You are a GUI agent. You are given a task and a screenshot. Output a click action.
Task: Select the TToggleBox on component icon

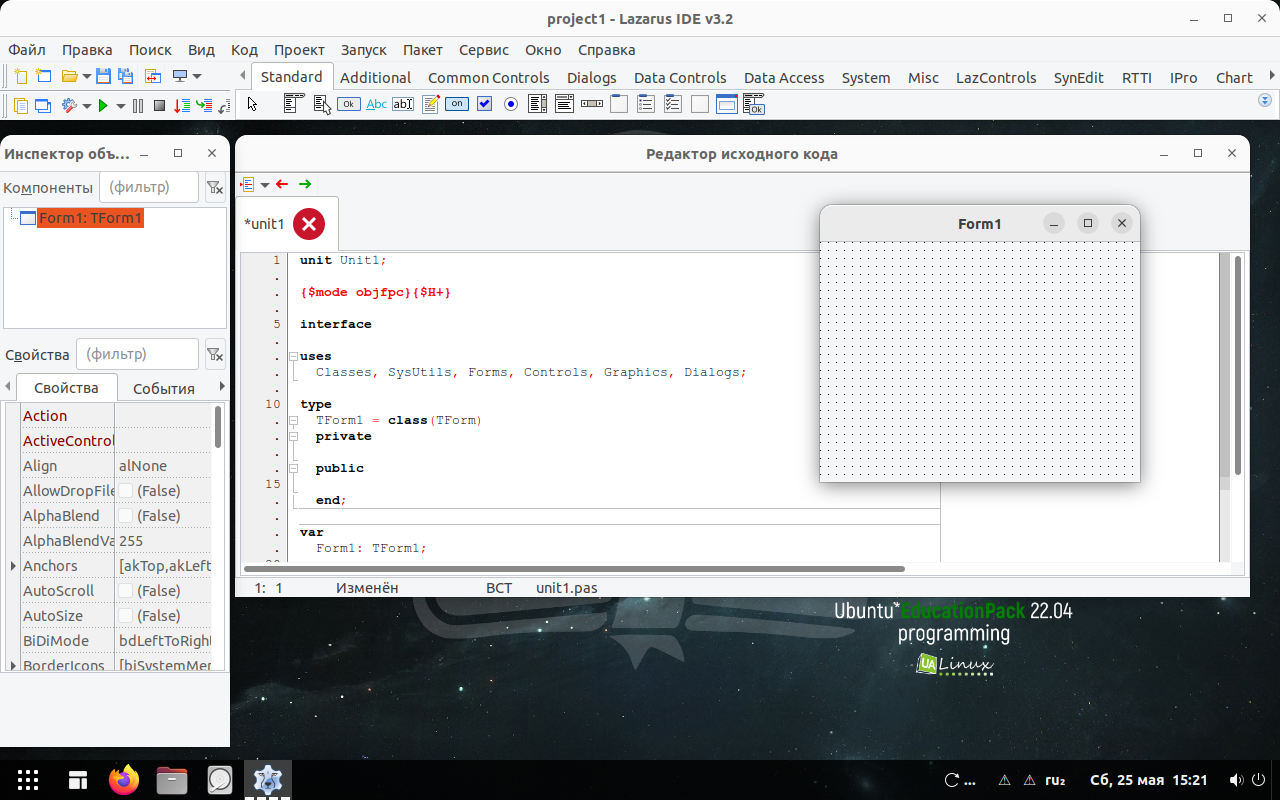[x=457, y=104]
